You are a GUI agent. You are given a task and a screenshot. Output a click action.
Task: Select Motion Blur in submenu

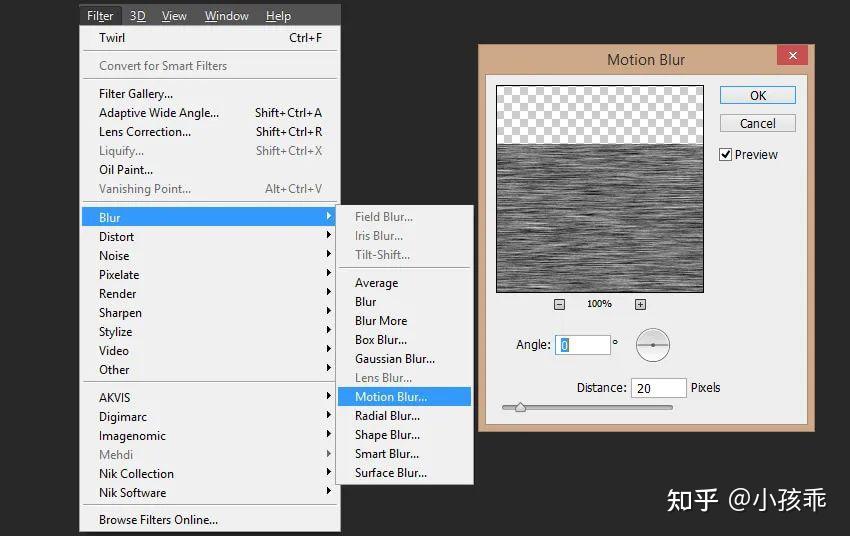[x=404, y=397]
